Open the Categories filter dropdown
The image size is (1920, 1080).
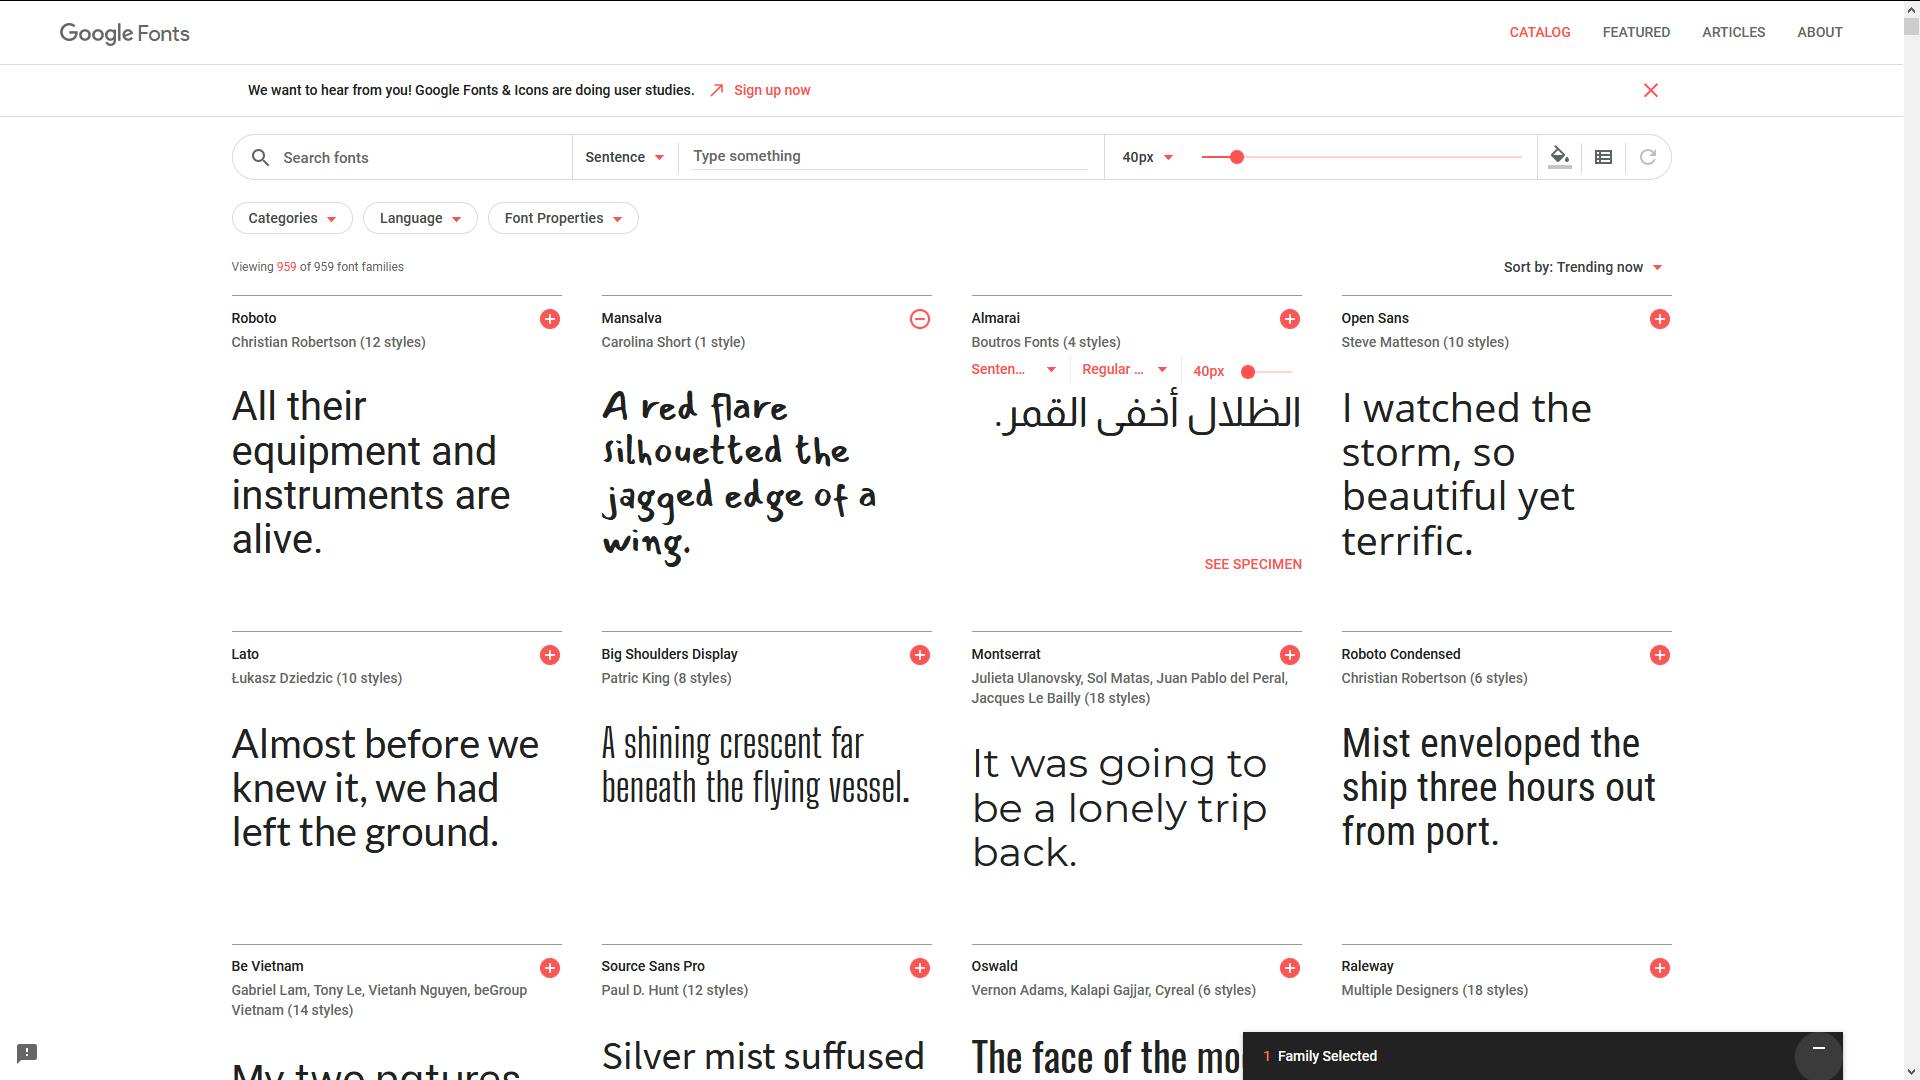tap(291, 218)
